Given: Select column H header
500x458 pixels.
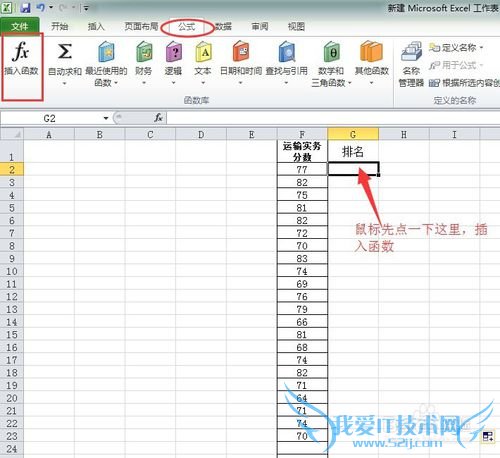Looking at the screenshot, I should (404, 134).
